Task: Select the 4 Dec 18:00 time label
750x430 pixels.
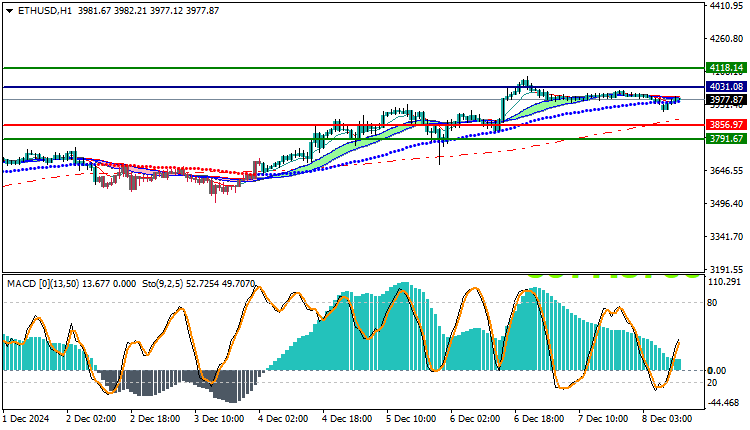Action: [348, 419]
